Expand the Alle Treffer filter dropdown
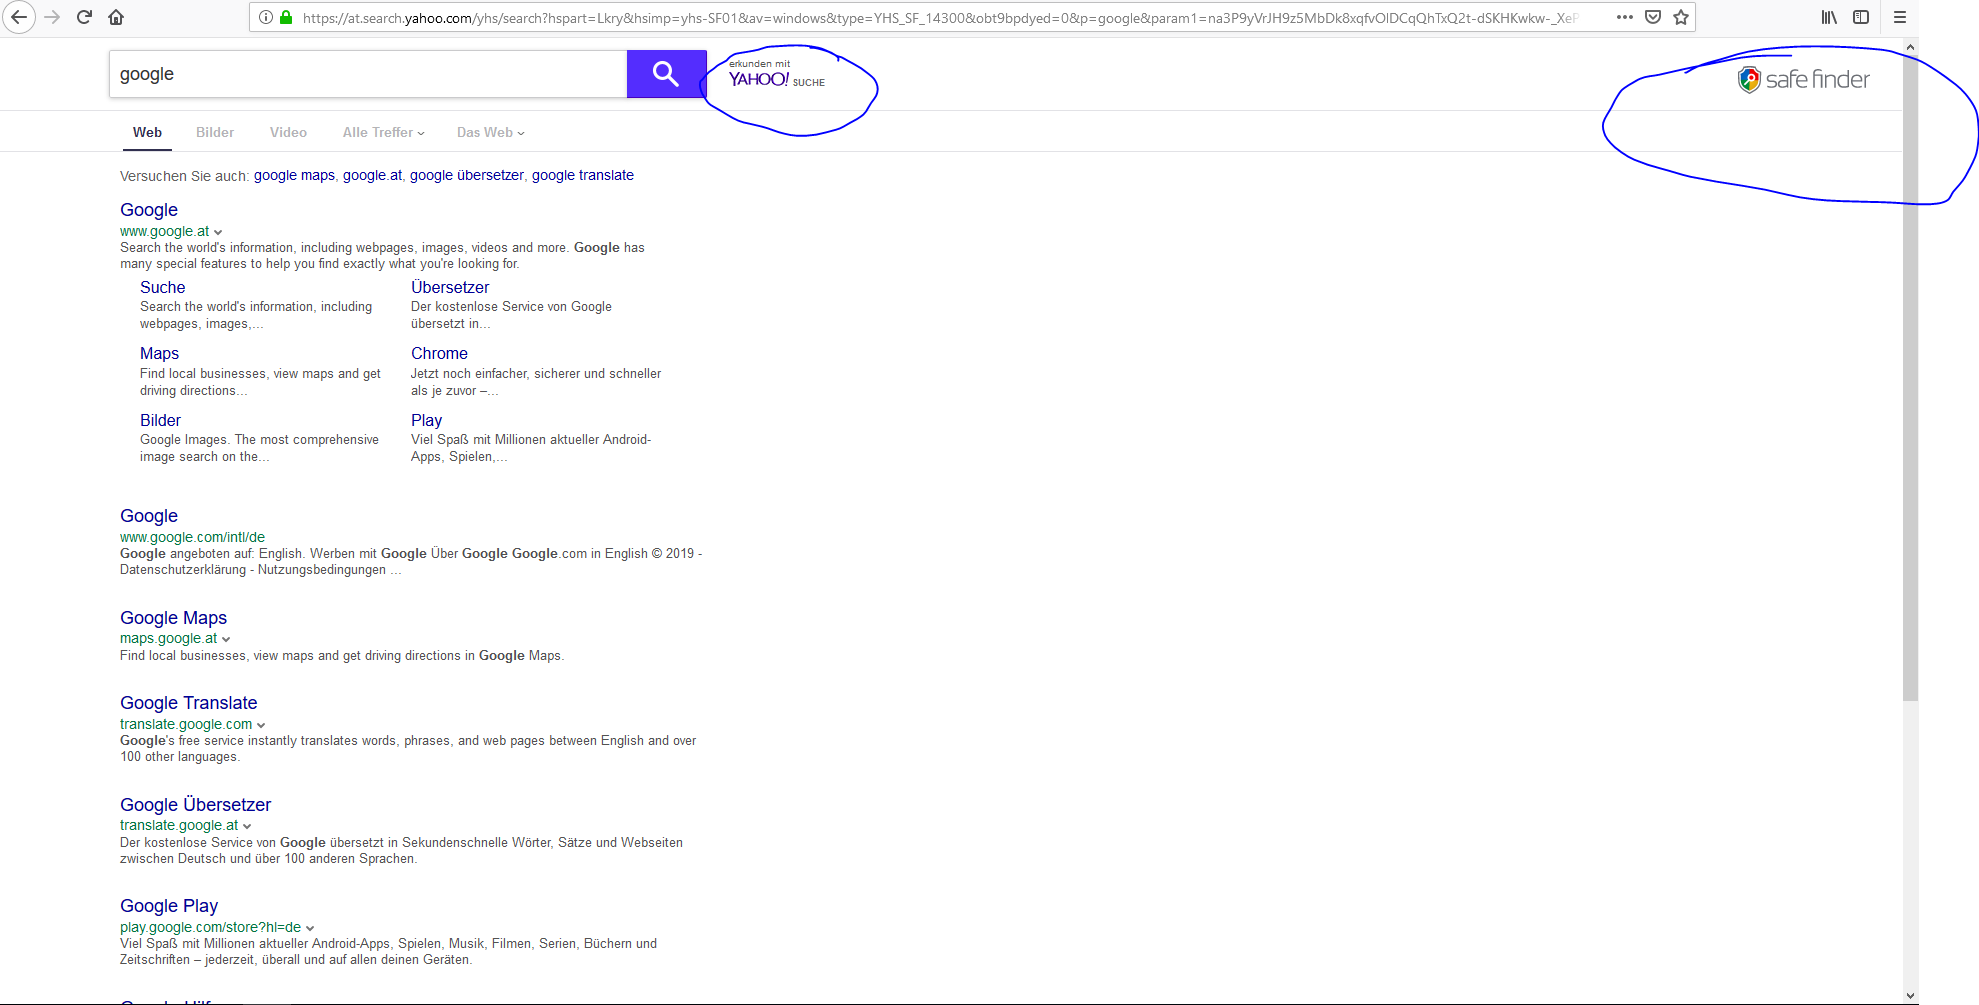 pos(384,132)
